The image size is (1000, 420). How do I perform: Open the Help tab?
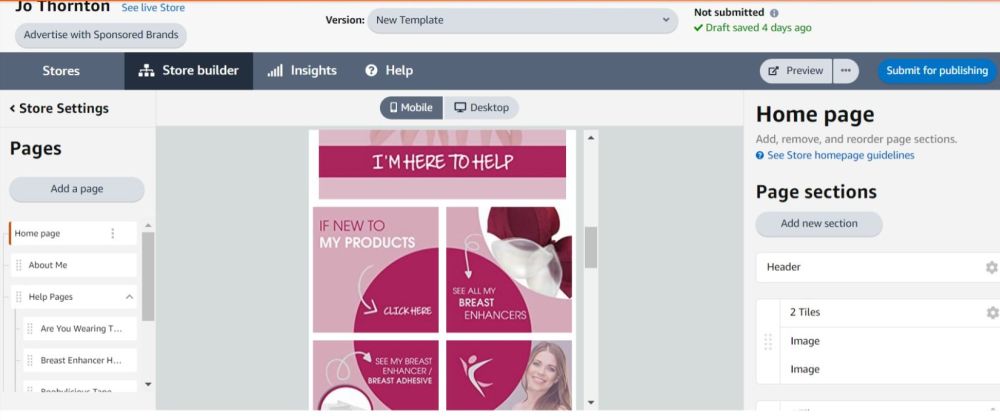(389, 71)
